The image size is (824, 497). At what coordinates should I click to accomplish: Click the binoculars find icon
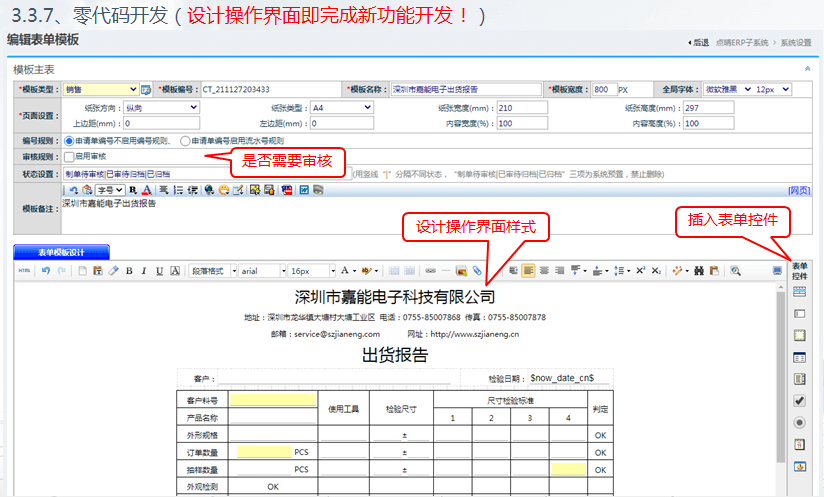[700, 271]
